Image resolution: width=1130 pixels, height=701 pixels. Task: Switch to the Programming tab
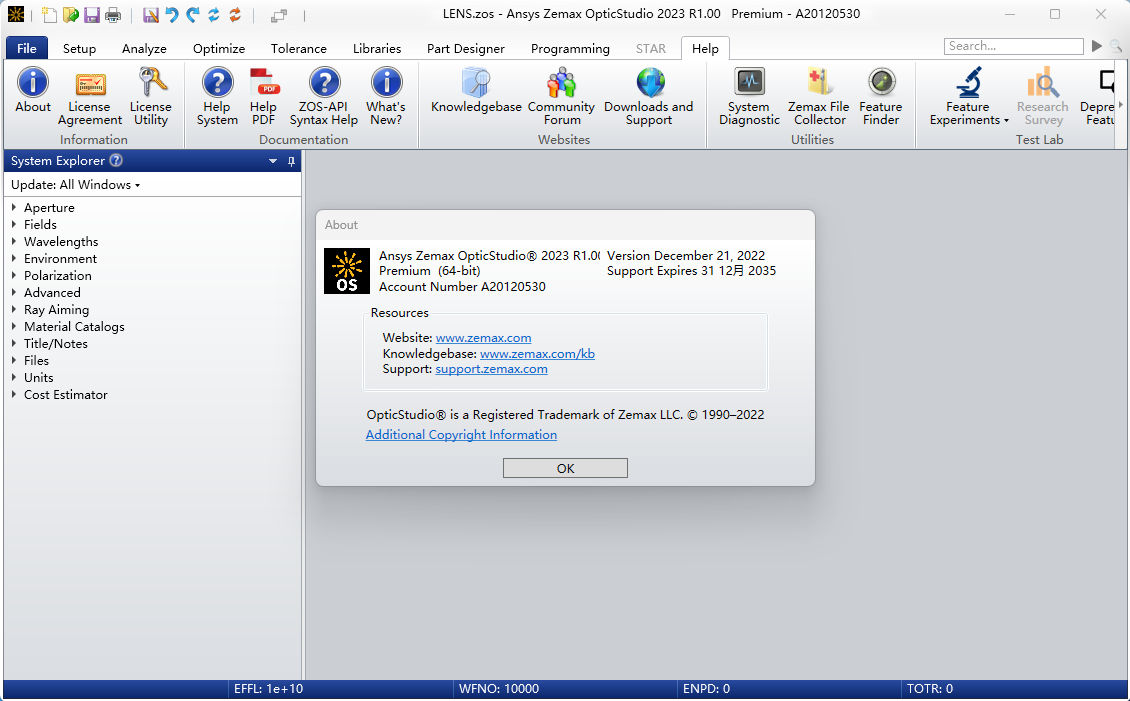(570, 48)
